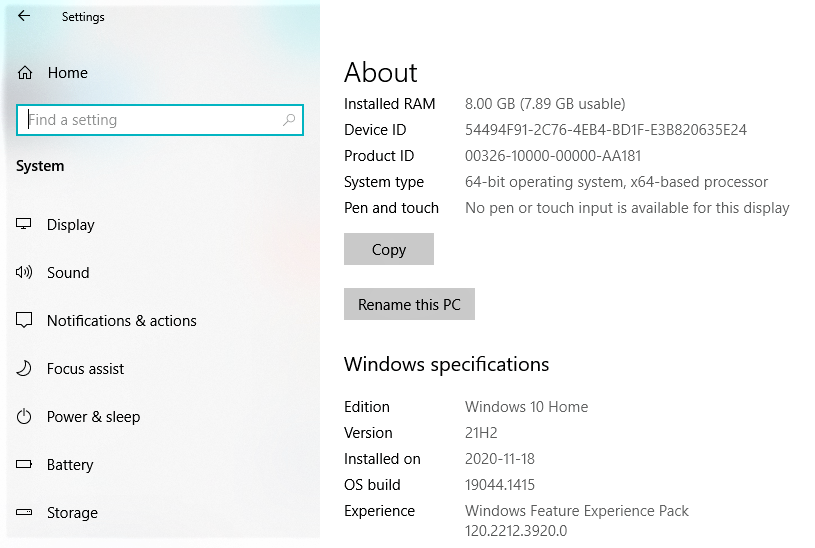
Task: Click the Rename this PC button
Action: 409,304
